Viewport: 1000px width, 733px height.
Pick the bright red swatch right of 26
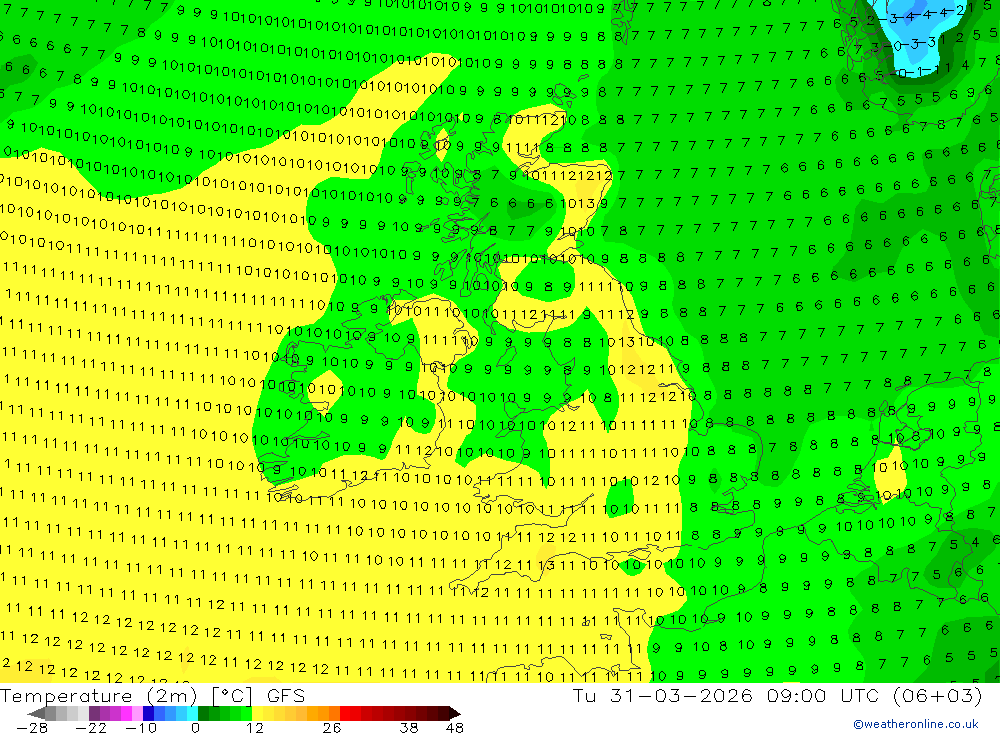click(345, 714)
